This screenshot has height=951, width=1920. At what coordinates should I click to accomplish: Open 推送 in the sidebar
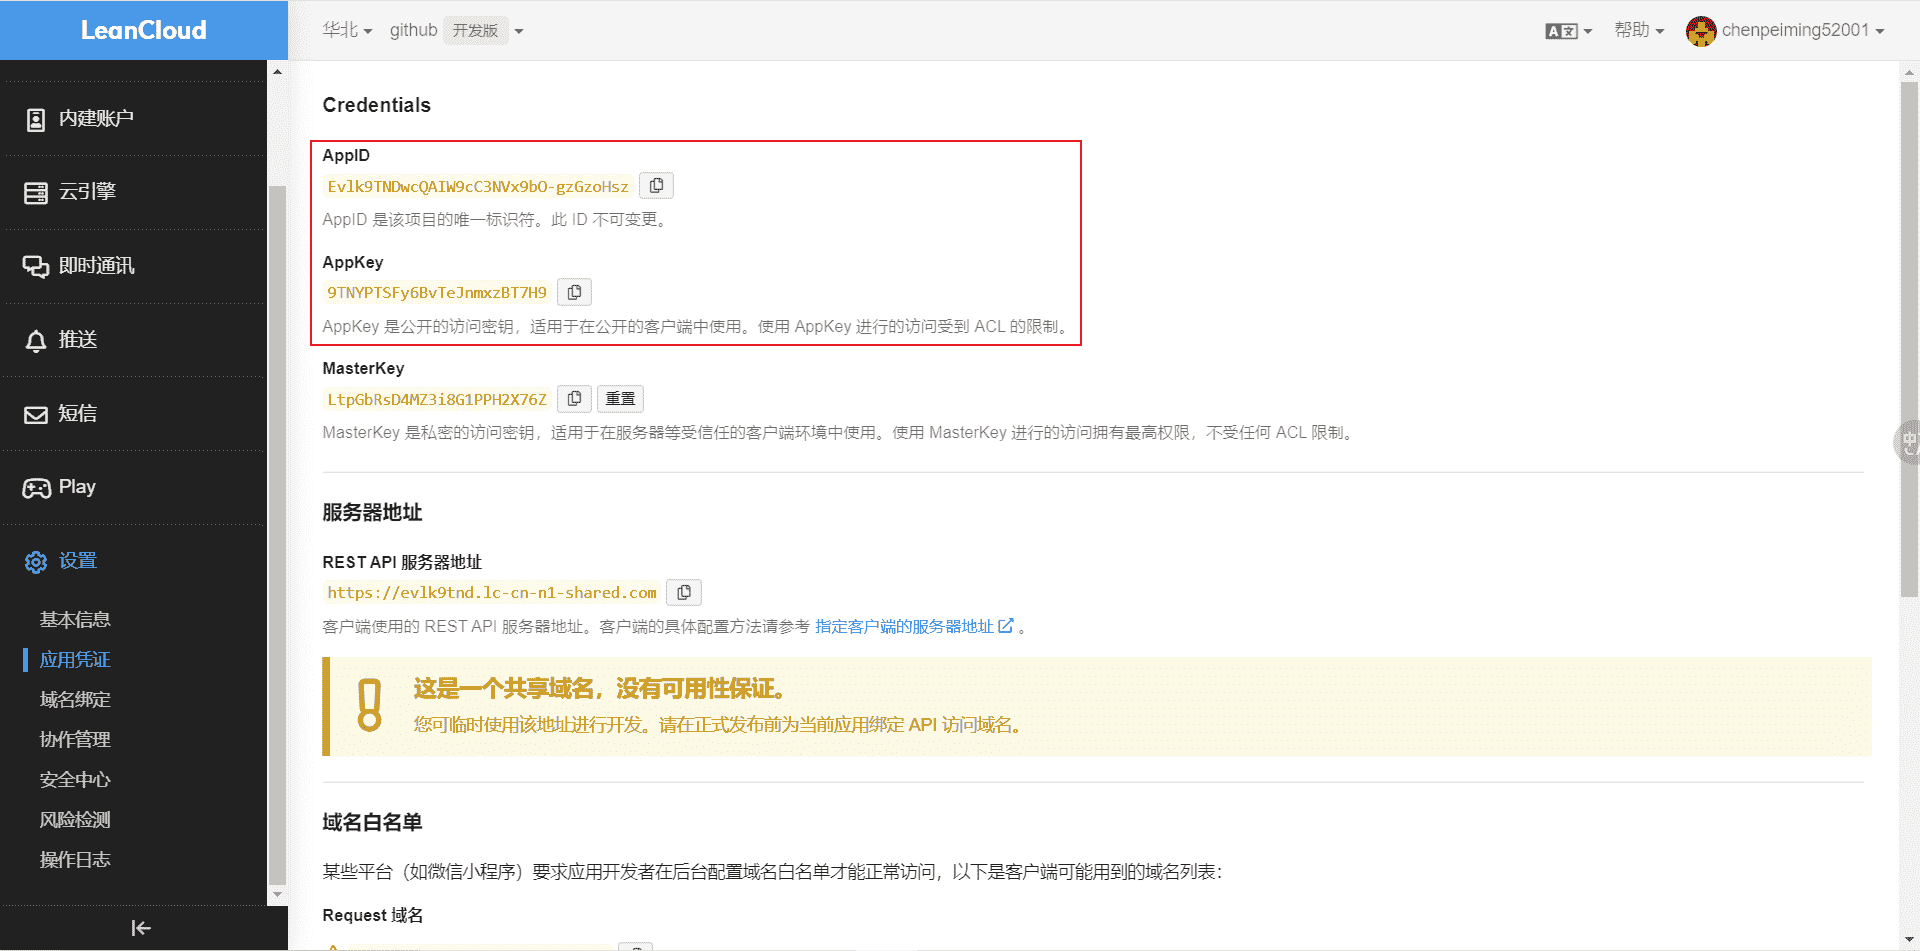coord(133,340)
